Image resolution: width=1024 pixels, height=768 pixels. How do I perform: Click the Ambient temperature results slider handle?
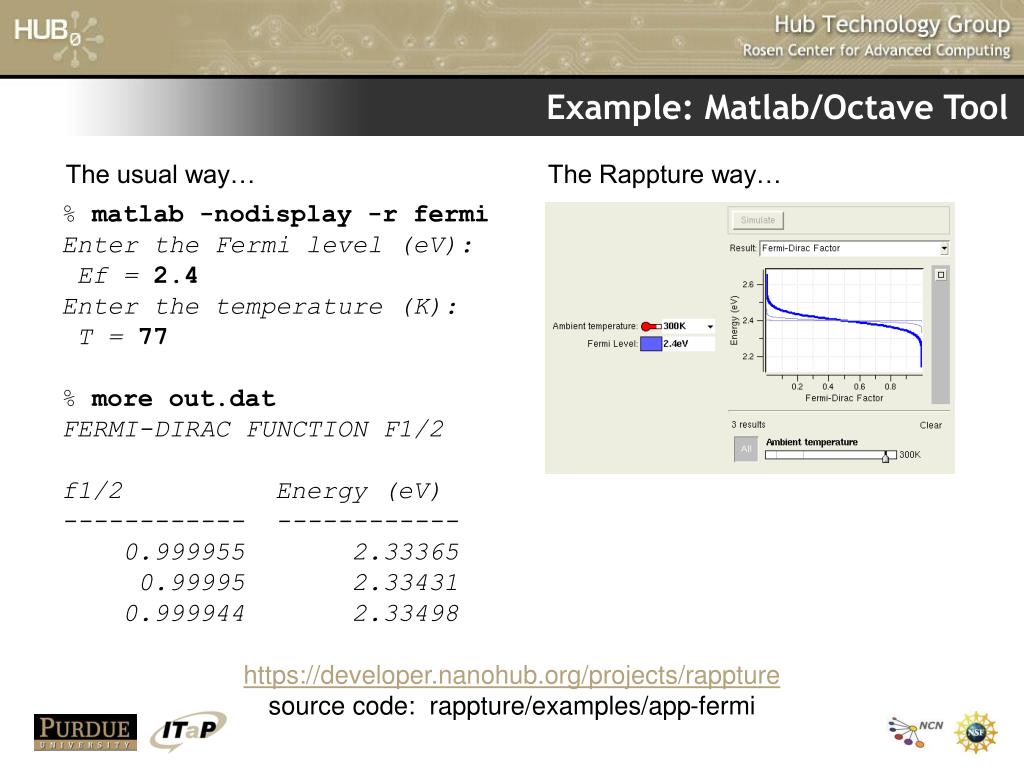886,456
